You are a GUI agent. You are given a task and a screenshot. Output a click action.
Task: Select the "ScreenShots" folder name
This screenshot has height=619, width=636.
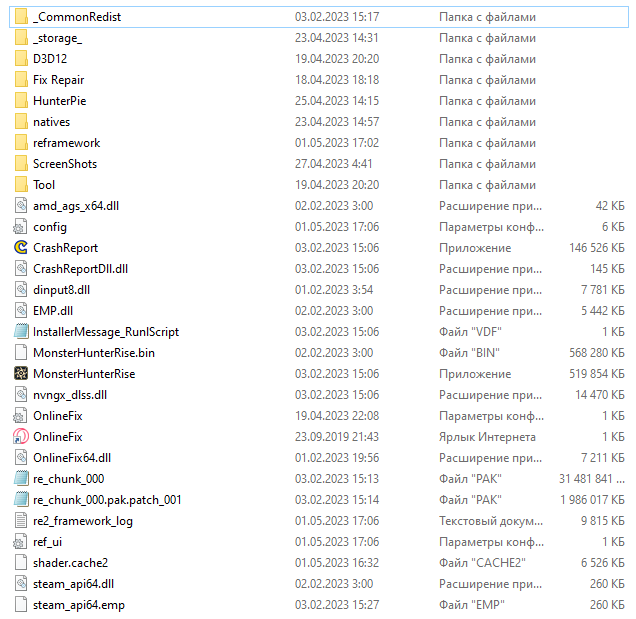[65, 164]
